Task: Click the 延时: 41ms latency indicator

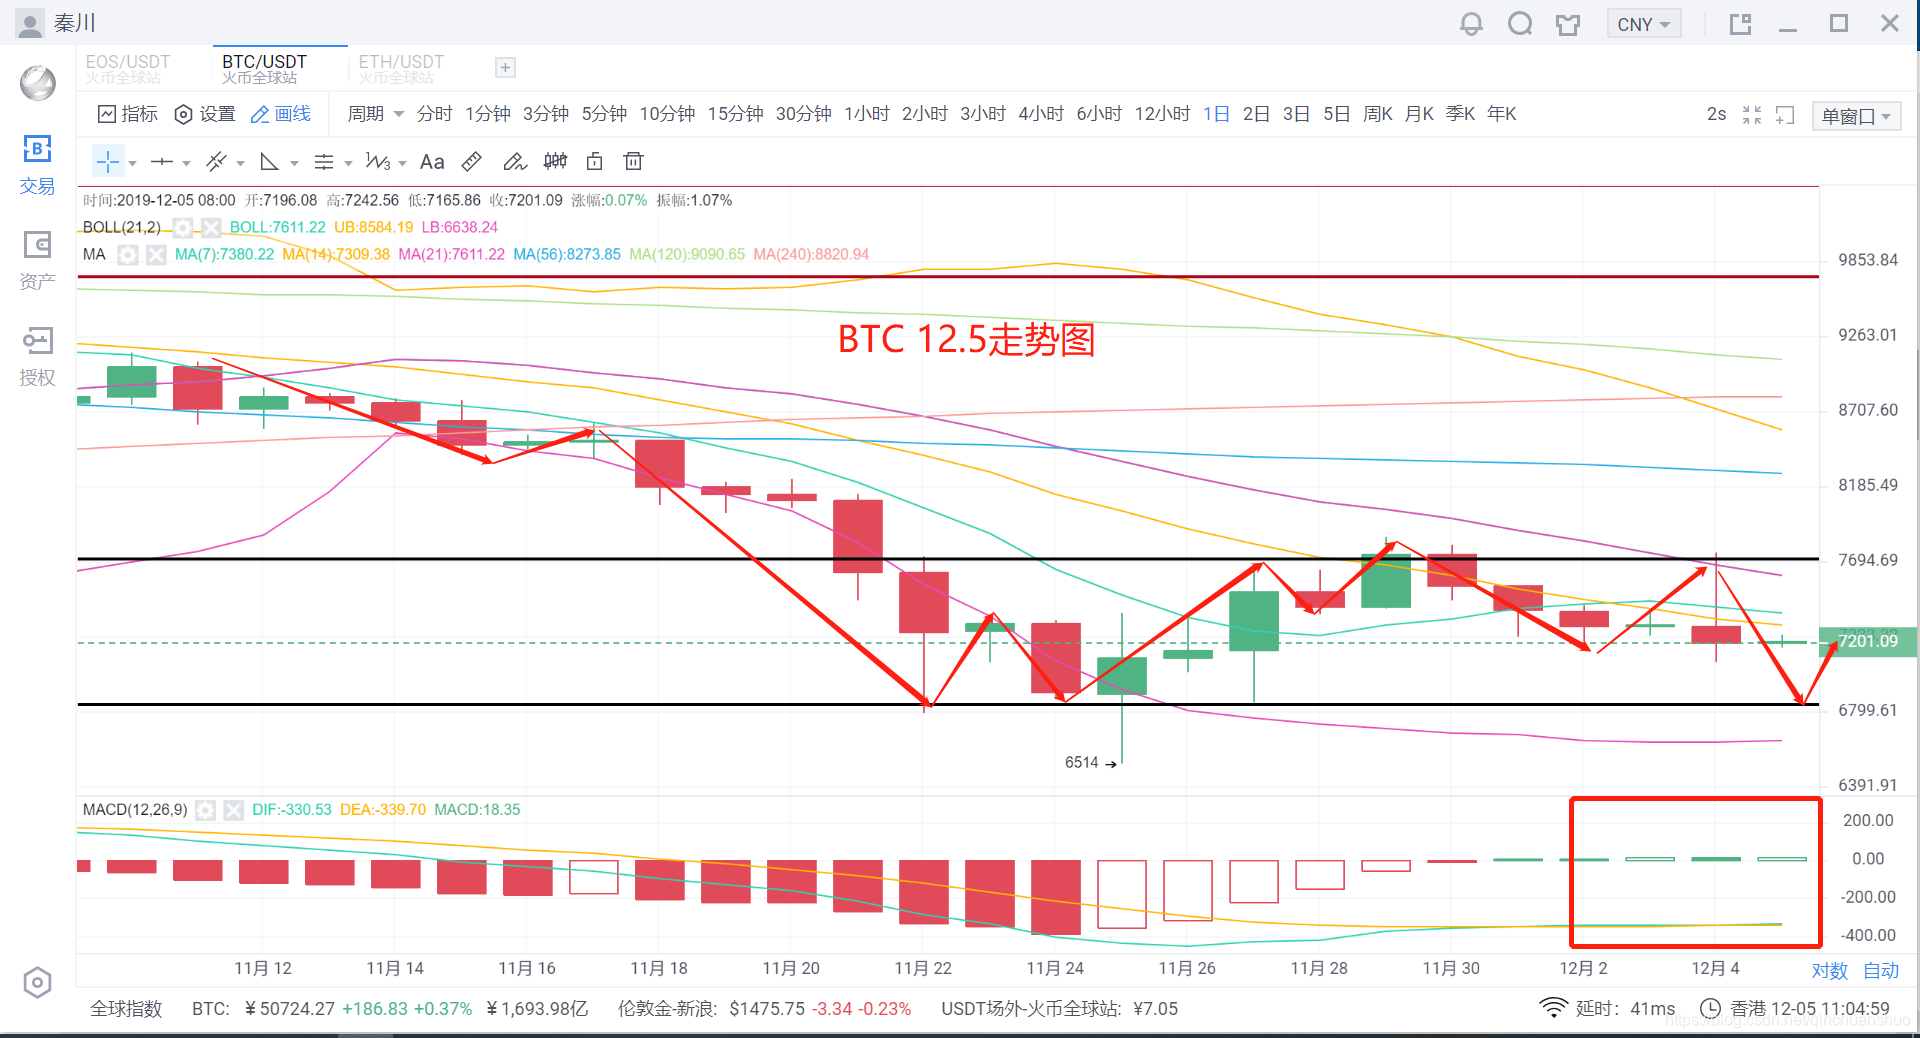Action: coord(1608,1008)
